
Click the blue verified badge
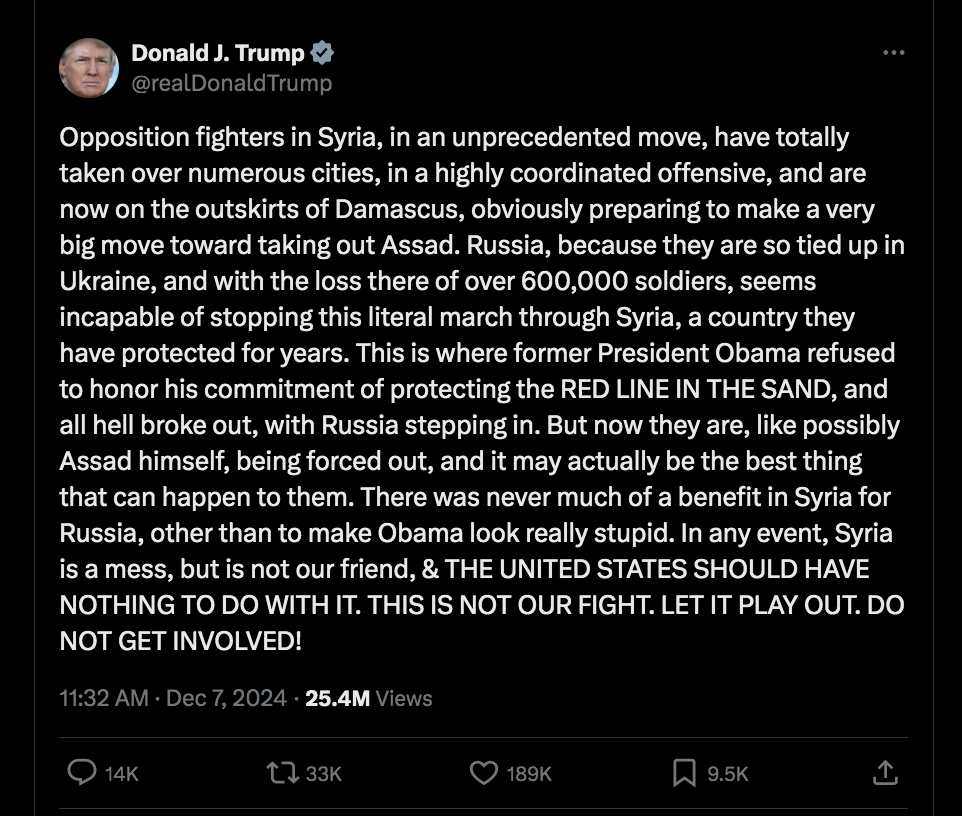coord(323,53)
